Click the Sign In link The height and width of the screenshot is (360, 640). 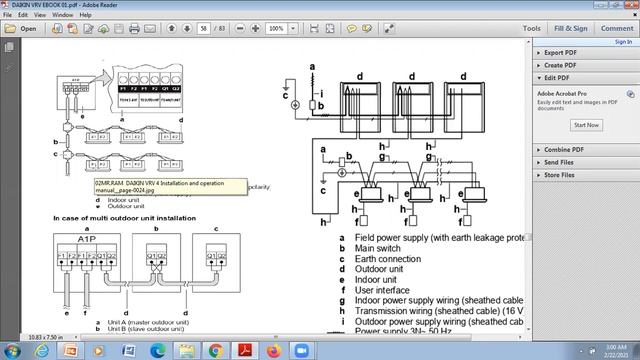623,42
